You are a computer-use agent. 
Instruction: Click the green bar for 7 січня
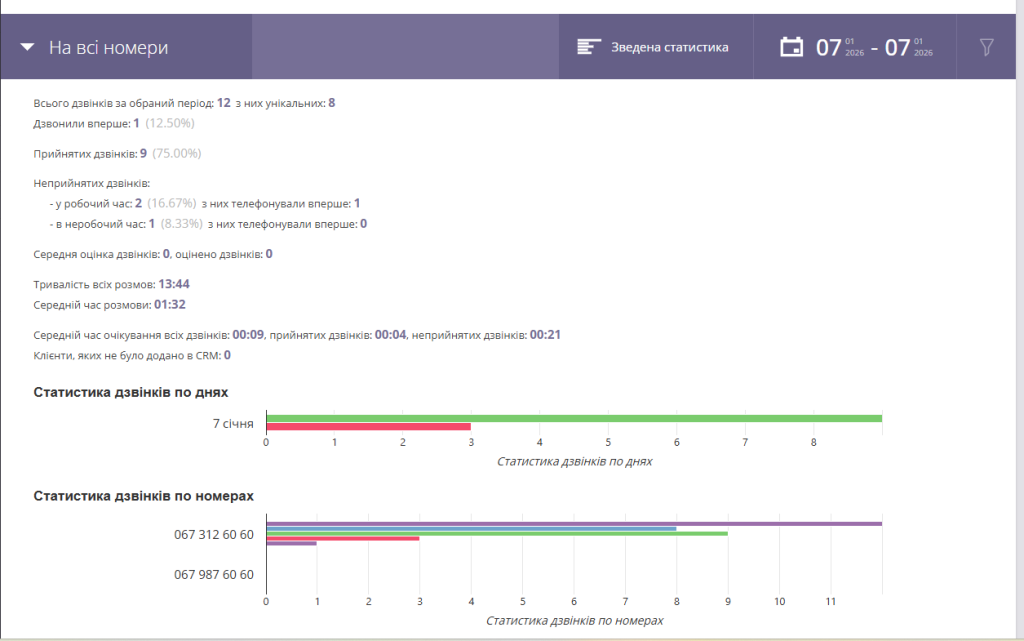[574, 418]
